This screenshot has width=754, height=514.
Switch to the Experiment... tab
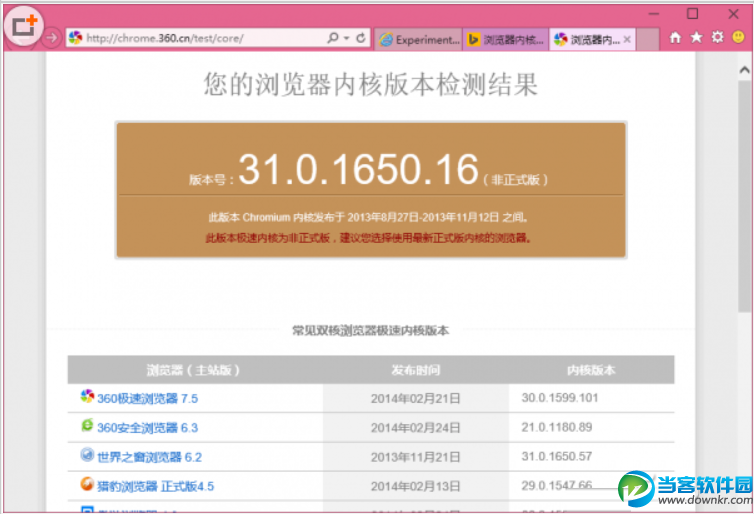(418, 39)
